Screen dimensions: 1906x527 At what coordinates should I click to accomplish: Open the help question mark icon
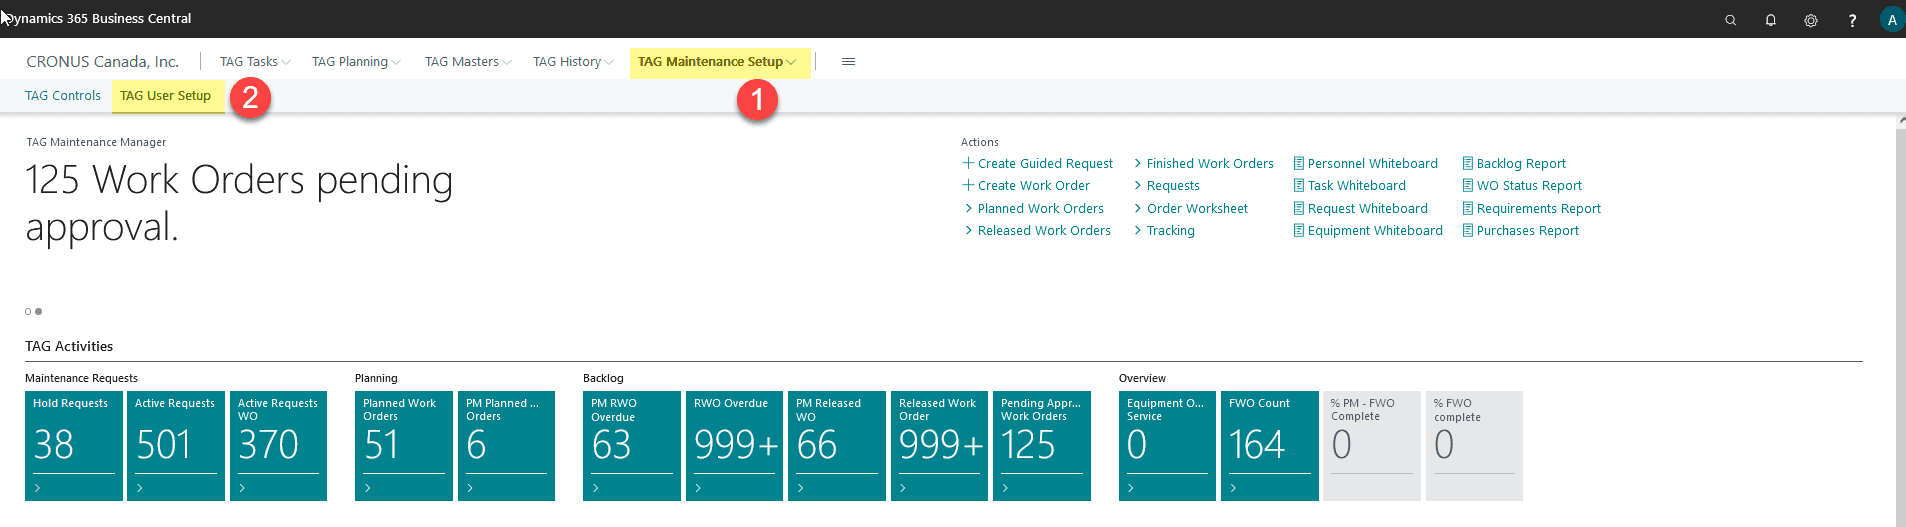point(1852,20)
